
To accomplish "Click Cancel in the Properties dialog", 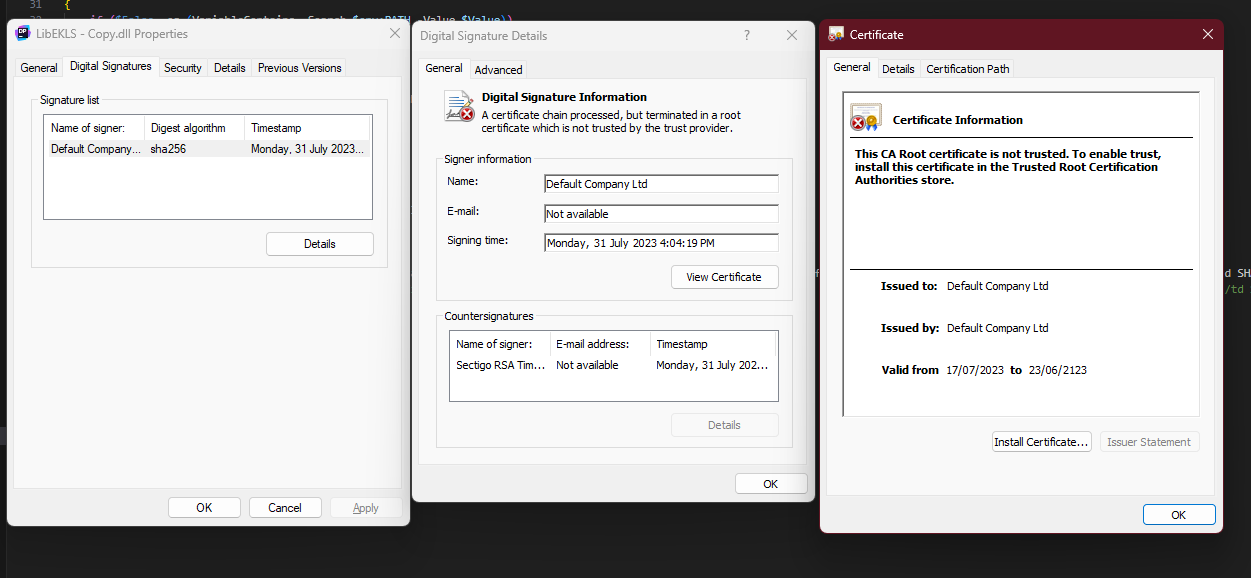I will (x=285, y=508).
